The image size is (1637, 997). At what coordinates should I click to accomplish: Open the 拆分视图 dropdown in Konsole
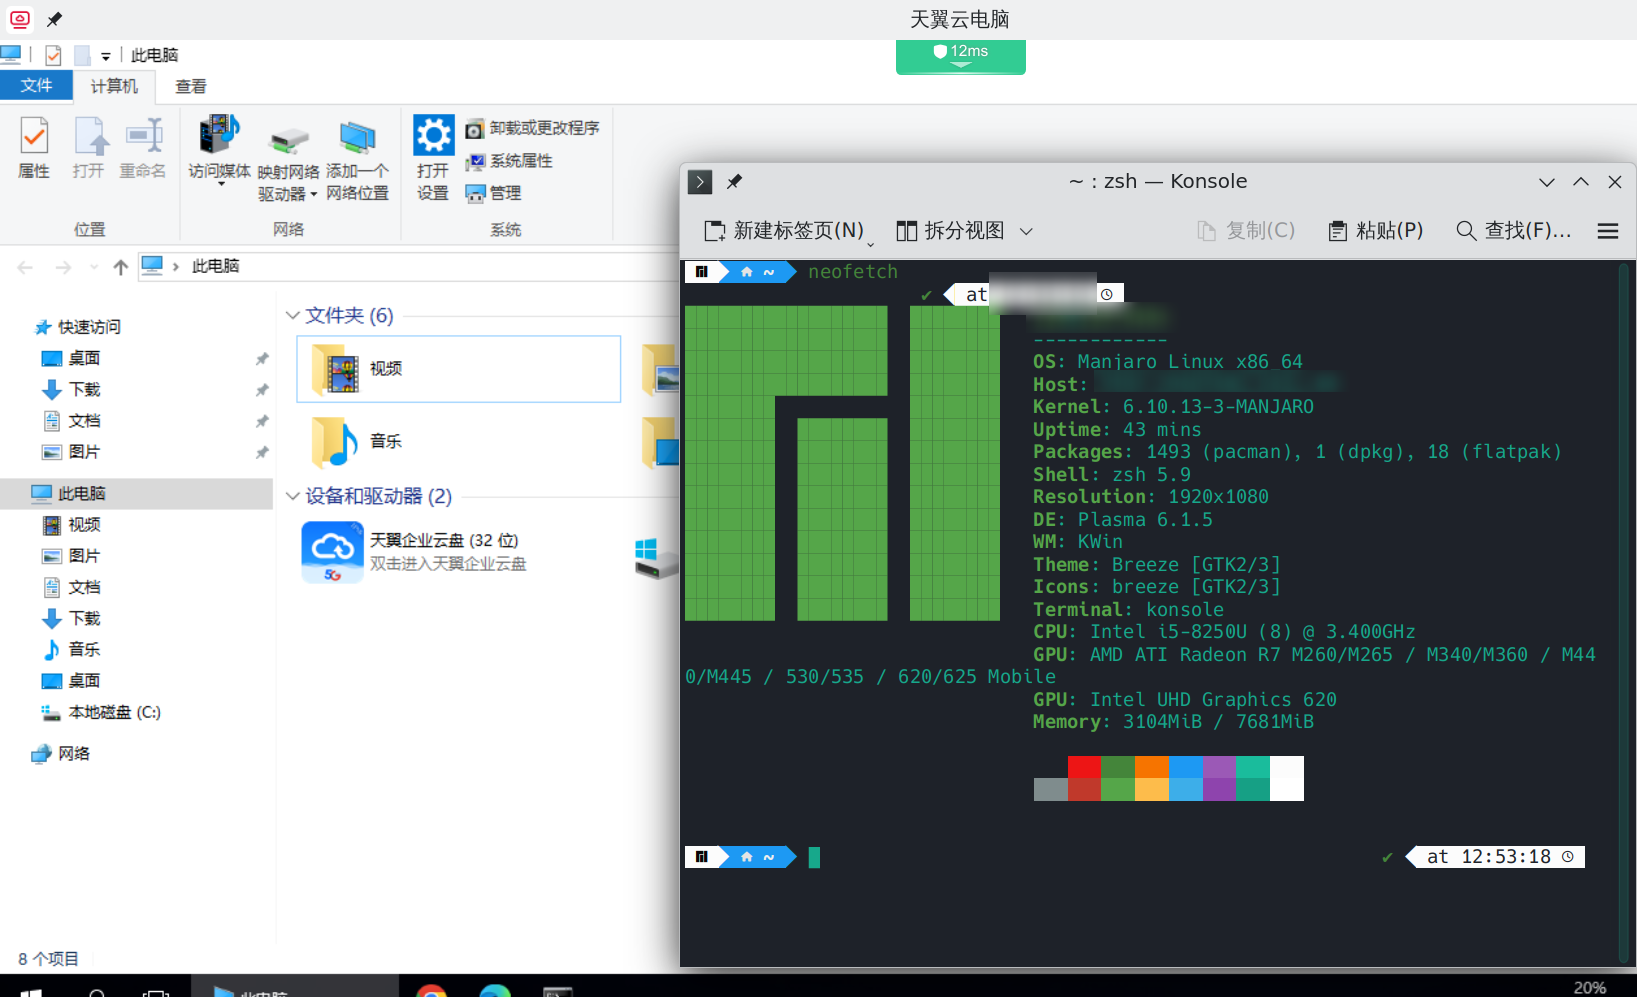(x=1027, y=231)
